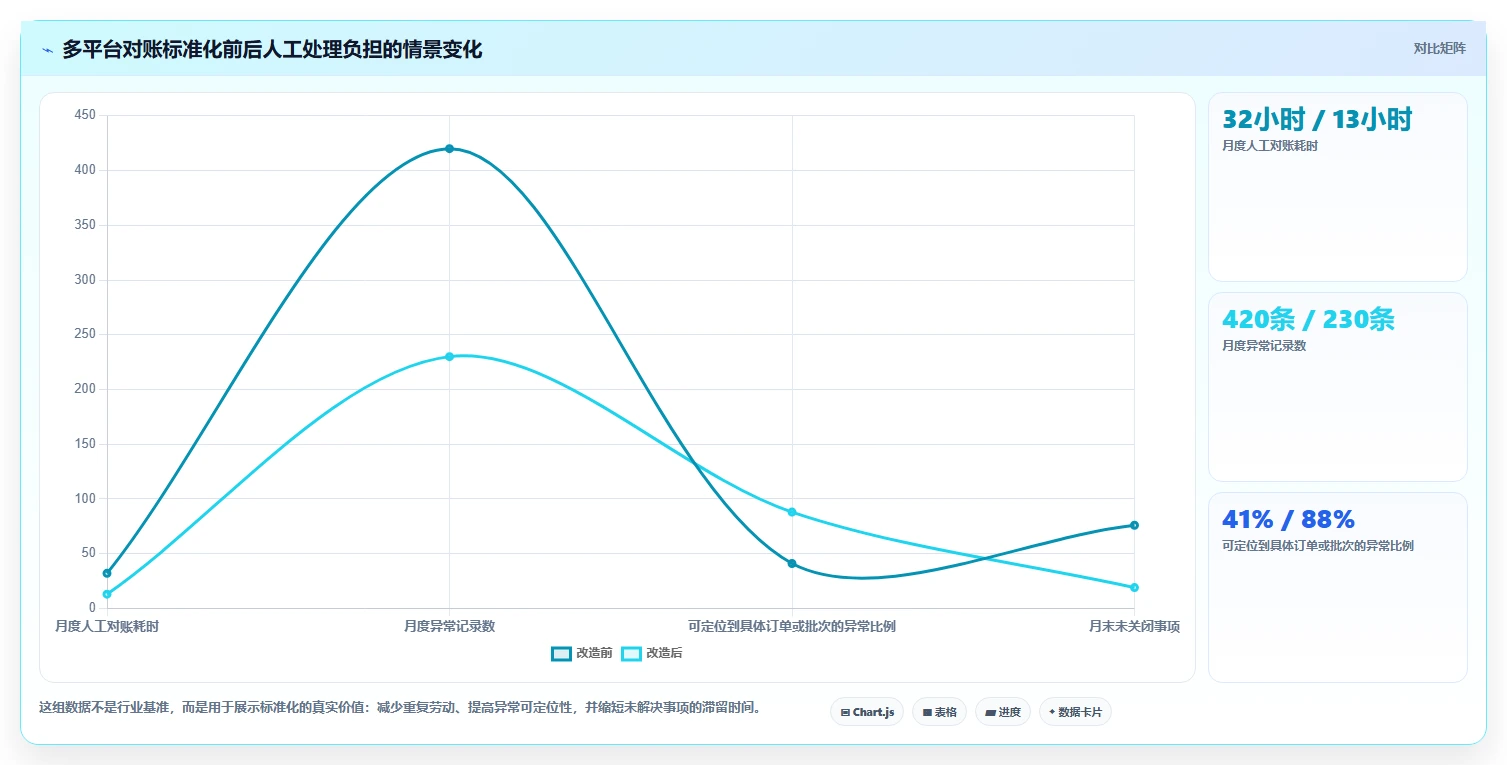Click the 32小时 / 13小时 card value
Viewport: 1507px width, 765px height.
click(1317, 120)
